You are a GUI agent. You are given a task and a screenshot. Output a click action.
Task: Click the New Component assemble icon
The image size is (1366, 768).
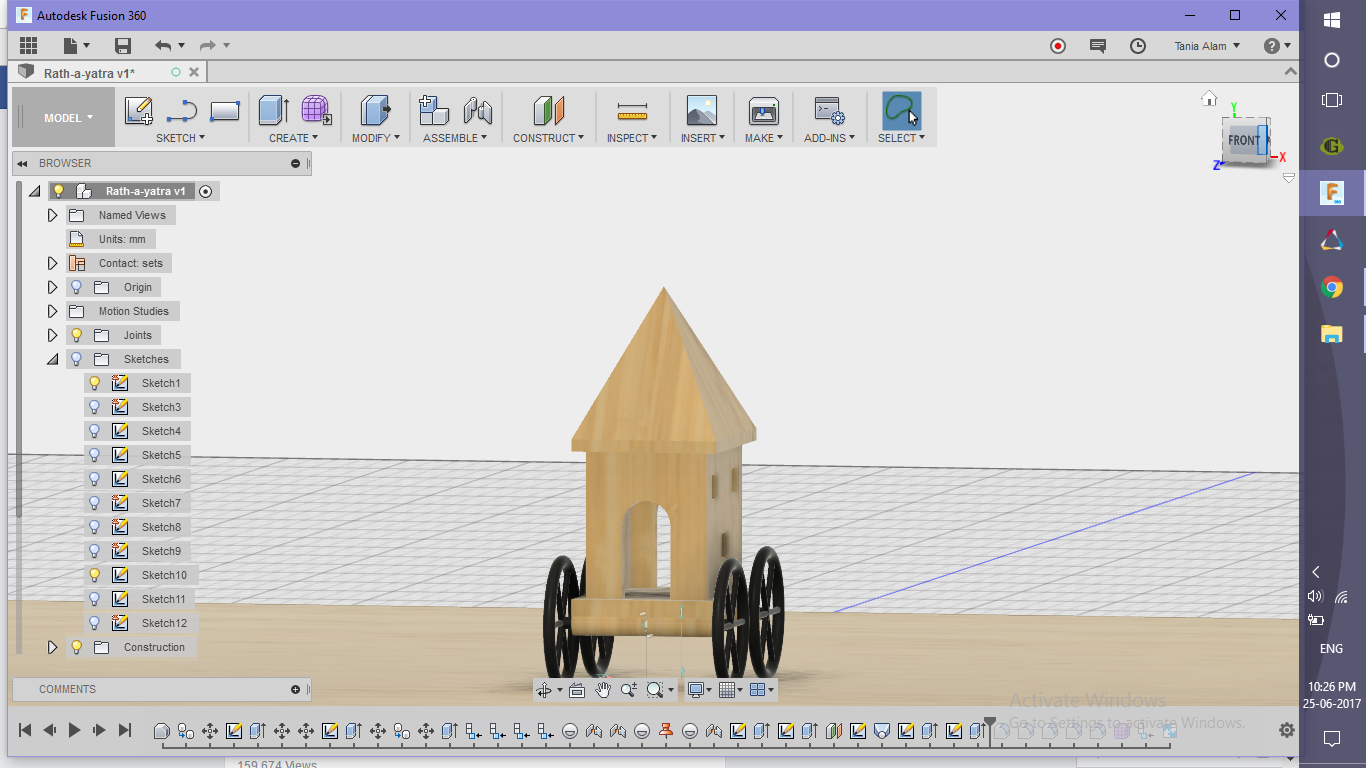click(x=433, y=110)
